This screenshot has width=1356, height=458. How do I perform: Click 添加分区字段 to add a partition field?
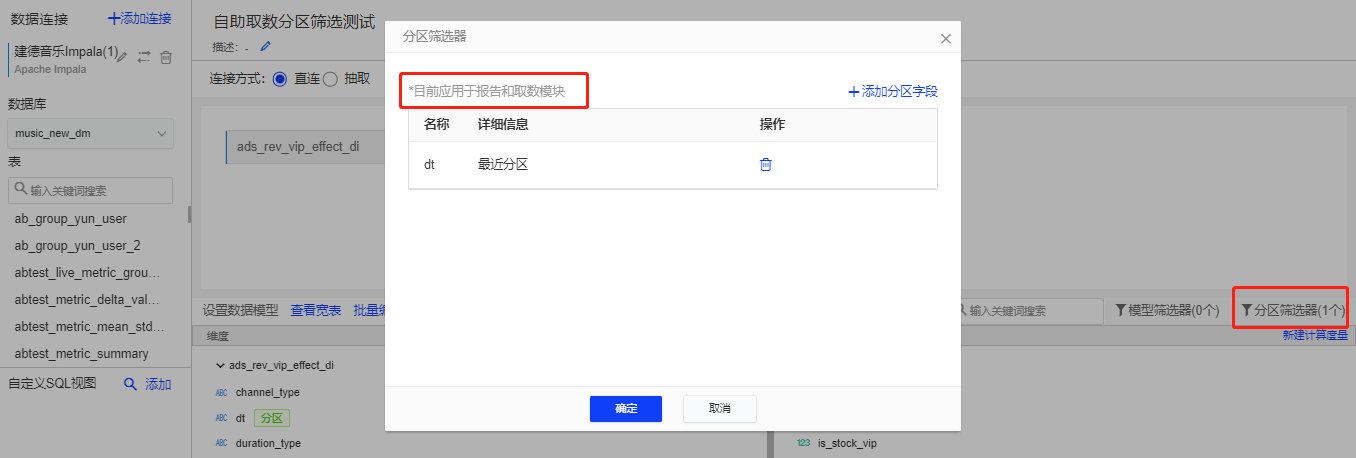click(x=893, y=91)
